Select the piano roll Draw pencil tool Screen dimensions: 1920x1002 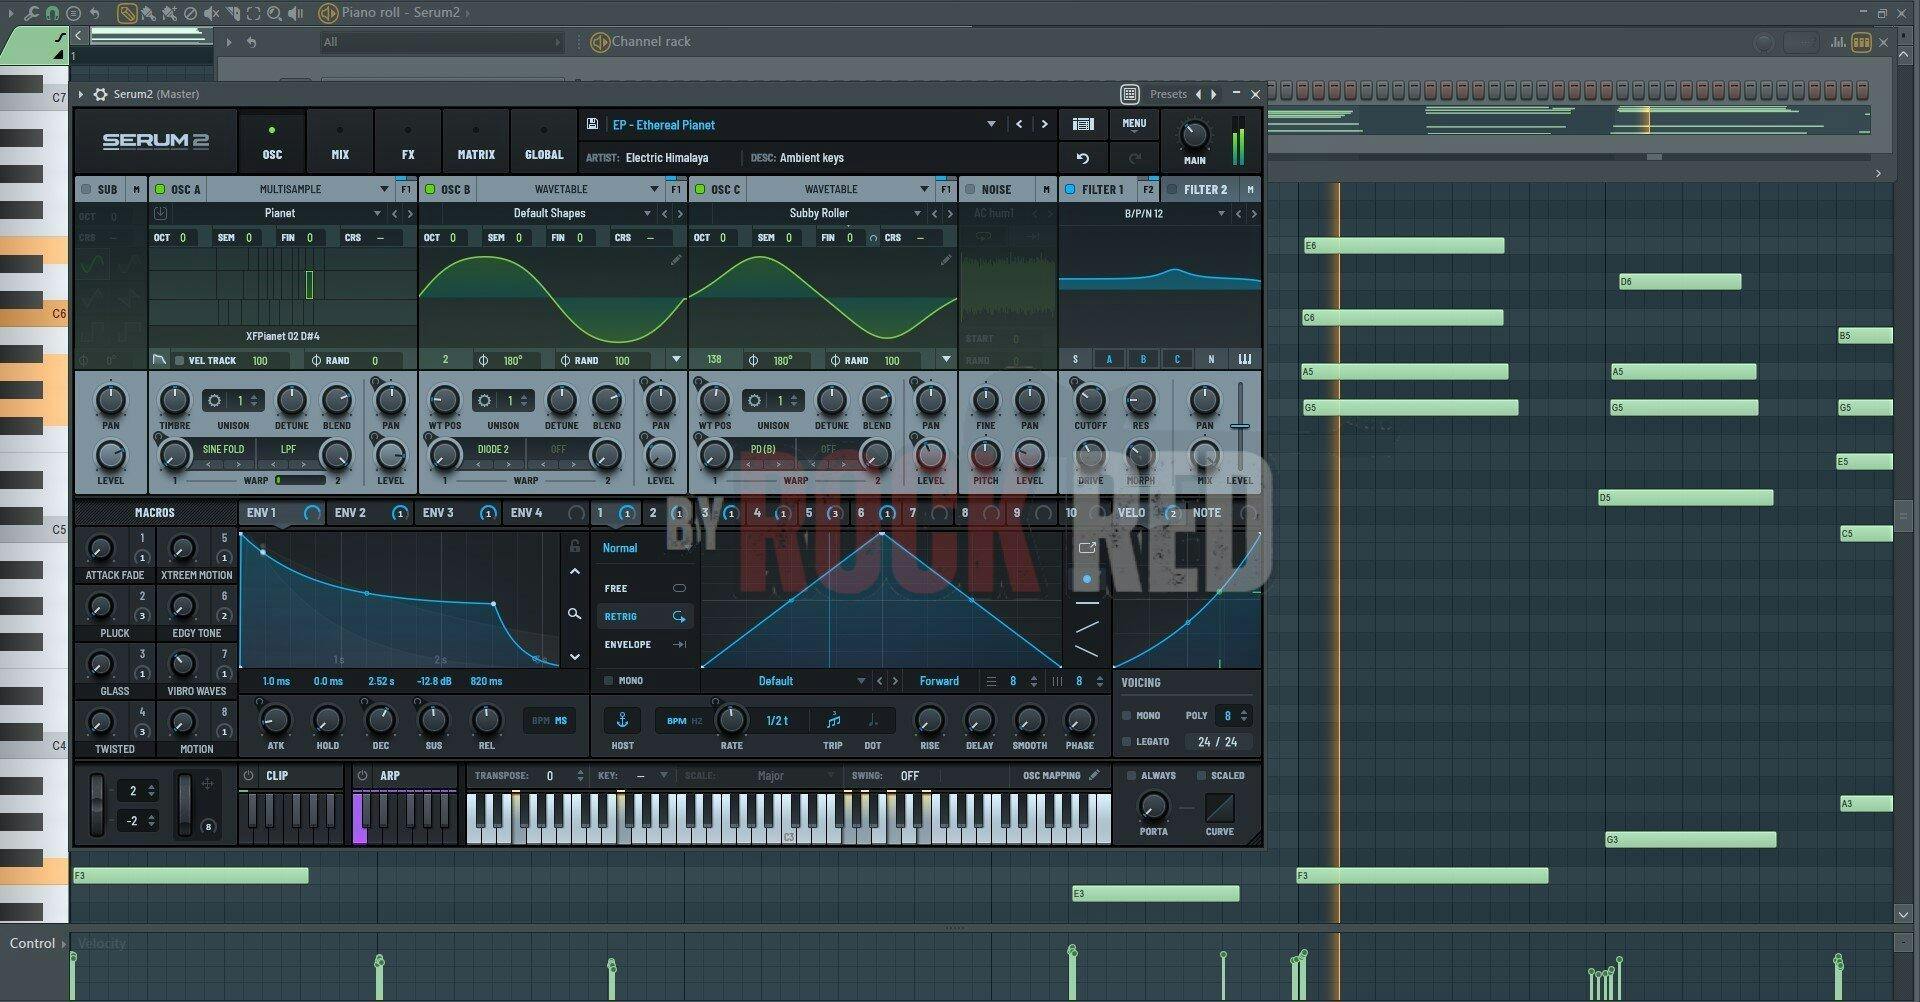127,13
